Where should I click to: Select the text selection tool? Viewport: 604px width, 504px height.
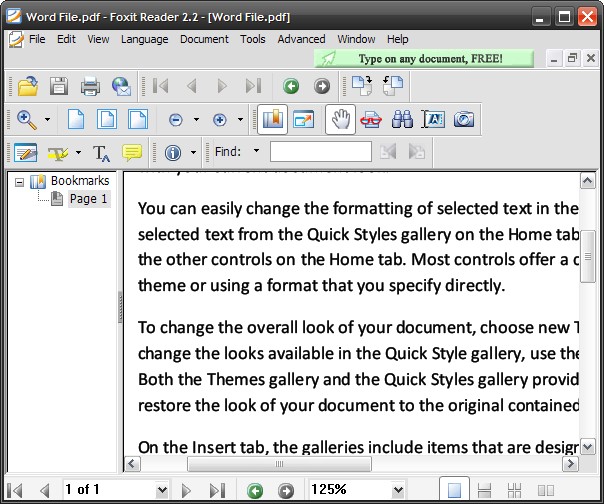coord(433,119)
